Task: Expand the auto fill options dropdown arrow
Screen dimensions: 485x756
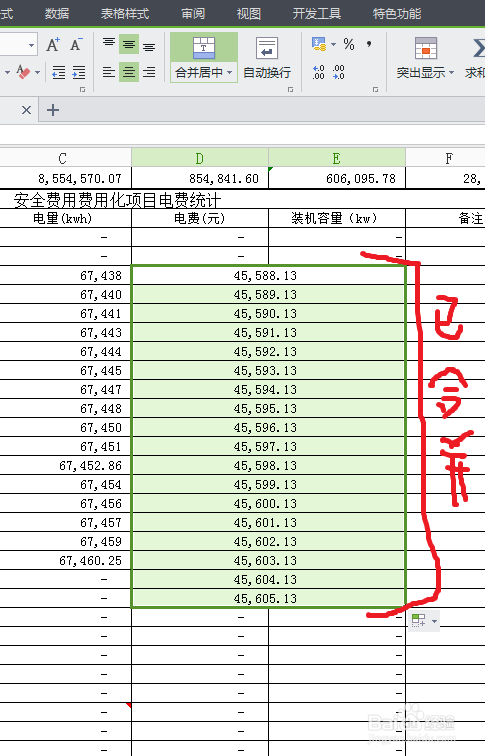Action: 434,621
